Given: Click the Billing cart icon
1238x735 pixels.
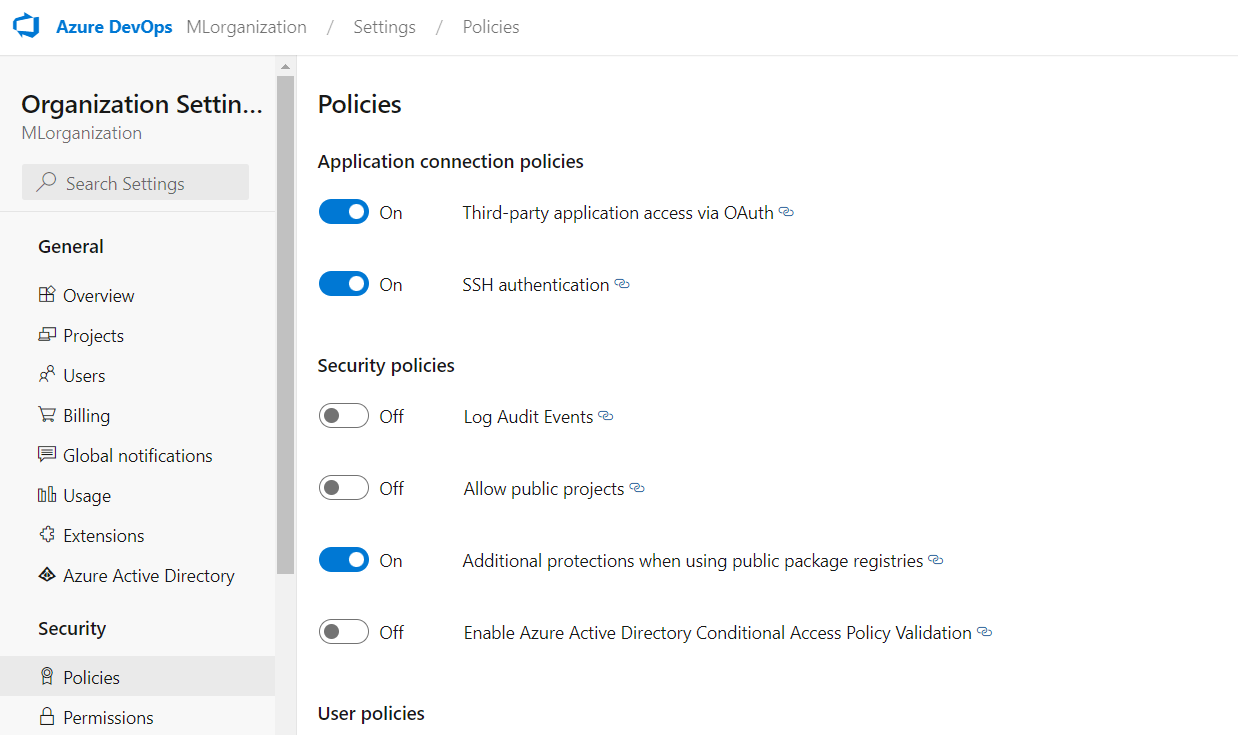Looking at the screenshot, I should click(x=46, y=415).
